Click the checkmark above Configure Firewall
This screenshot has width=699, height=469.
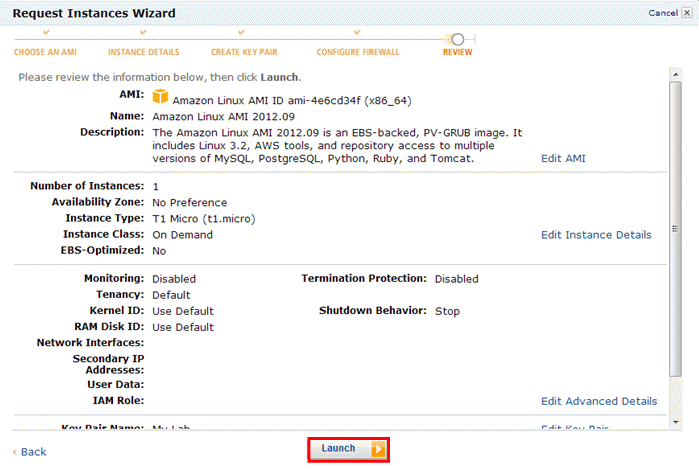pos(357,33)
